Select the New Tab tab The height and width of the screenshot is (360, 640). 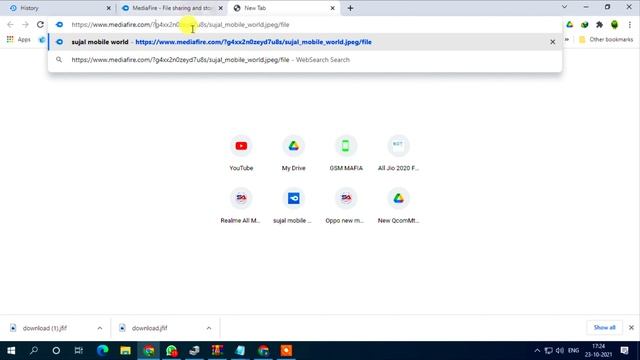point(284,8)
